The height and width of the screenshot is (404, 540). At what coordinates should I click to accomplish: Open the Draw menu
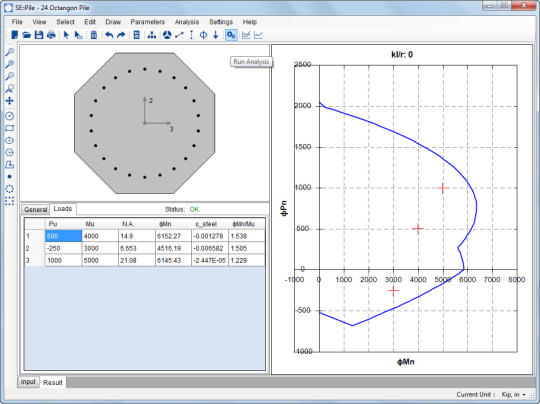113,22
